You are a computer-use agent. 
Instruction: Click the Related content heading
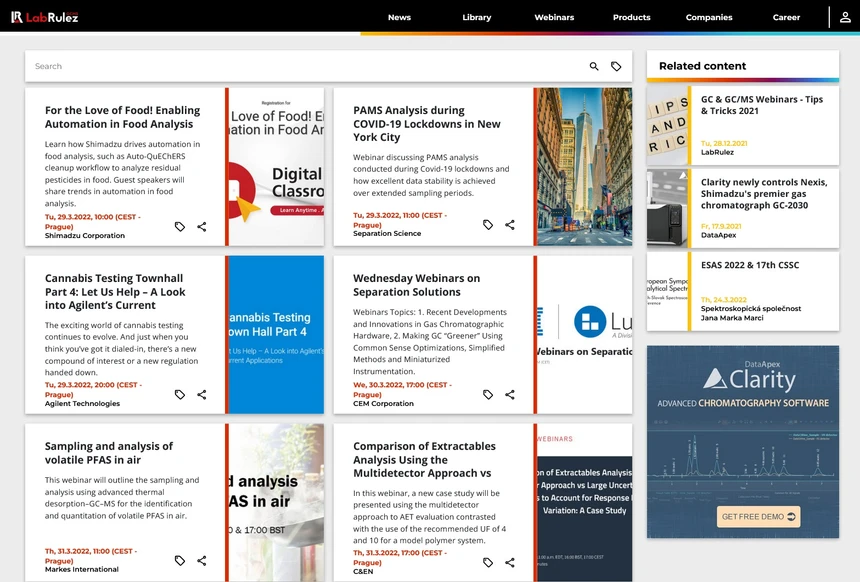point(702,66)
